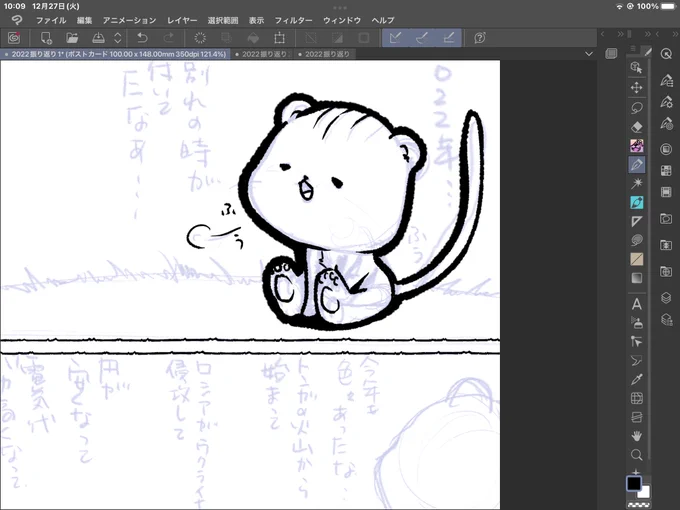Select the white sub color swatch

[644, 493]
